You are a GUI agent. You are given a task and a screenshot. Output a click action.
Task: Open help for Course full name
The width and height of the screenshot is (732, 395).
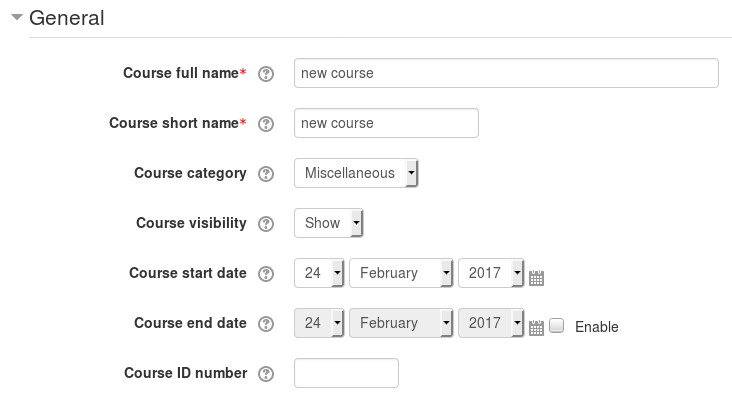(x=266, y=74)
